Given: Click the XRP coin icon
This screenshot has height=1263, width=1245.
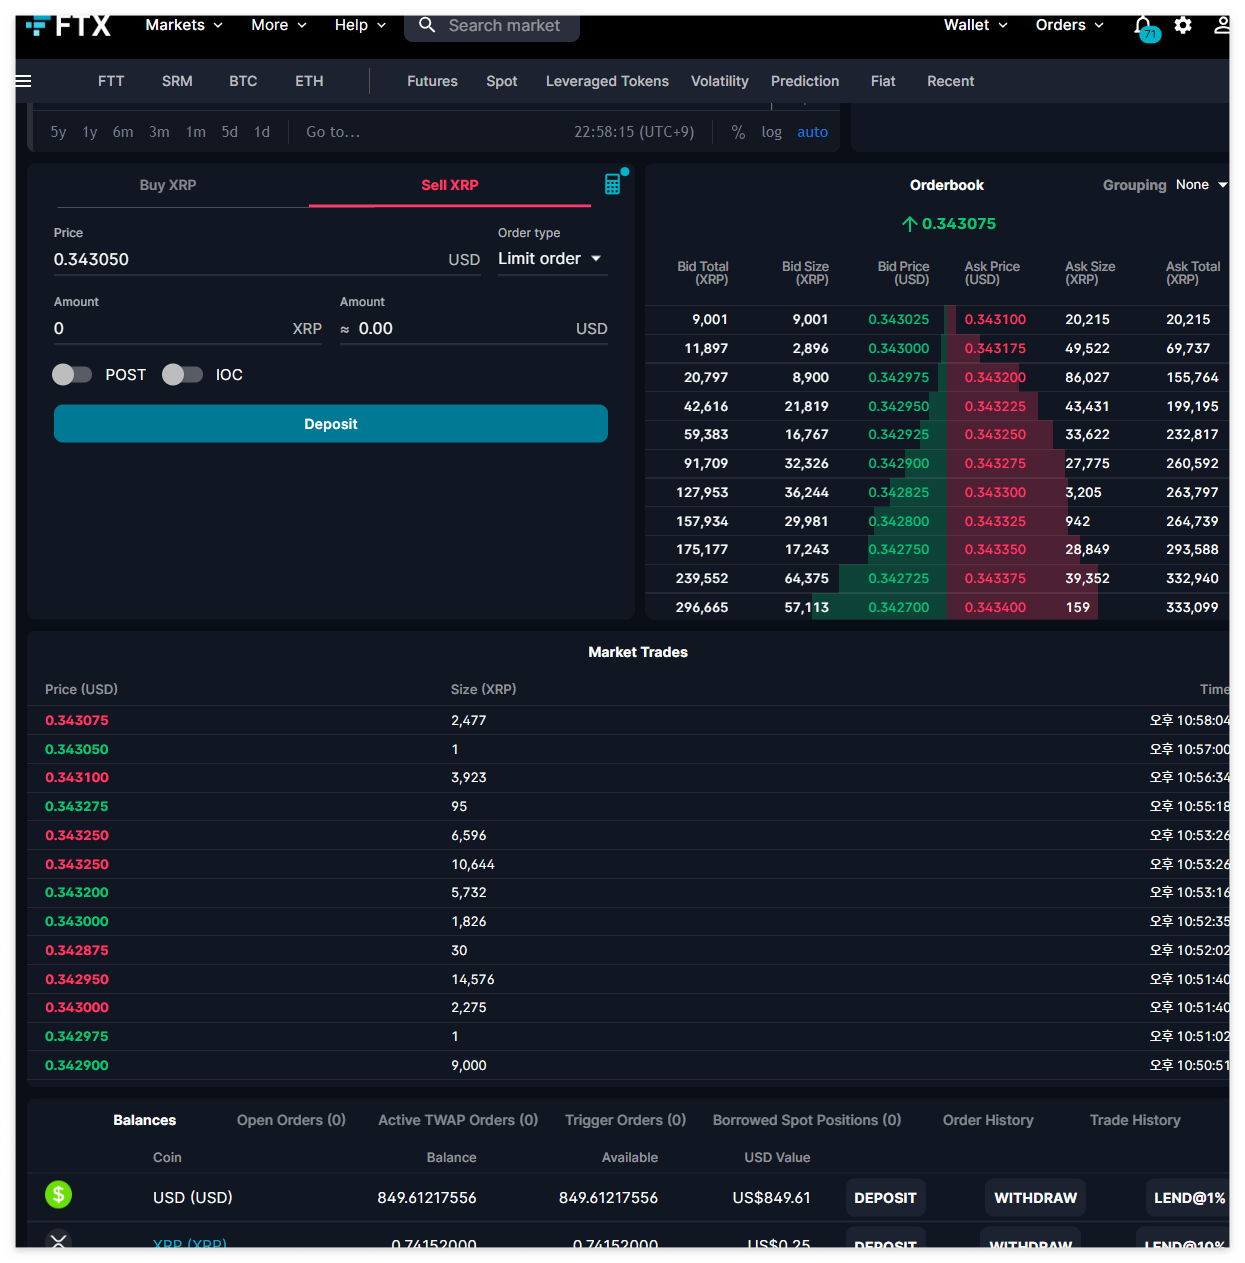Looking at the screenshot, I should click(59, 1240).
